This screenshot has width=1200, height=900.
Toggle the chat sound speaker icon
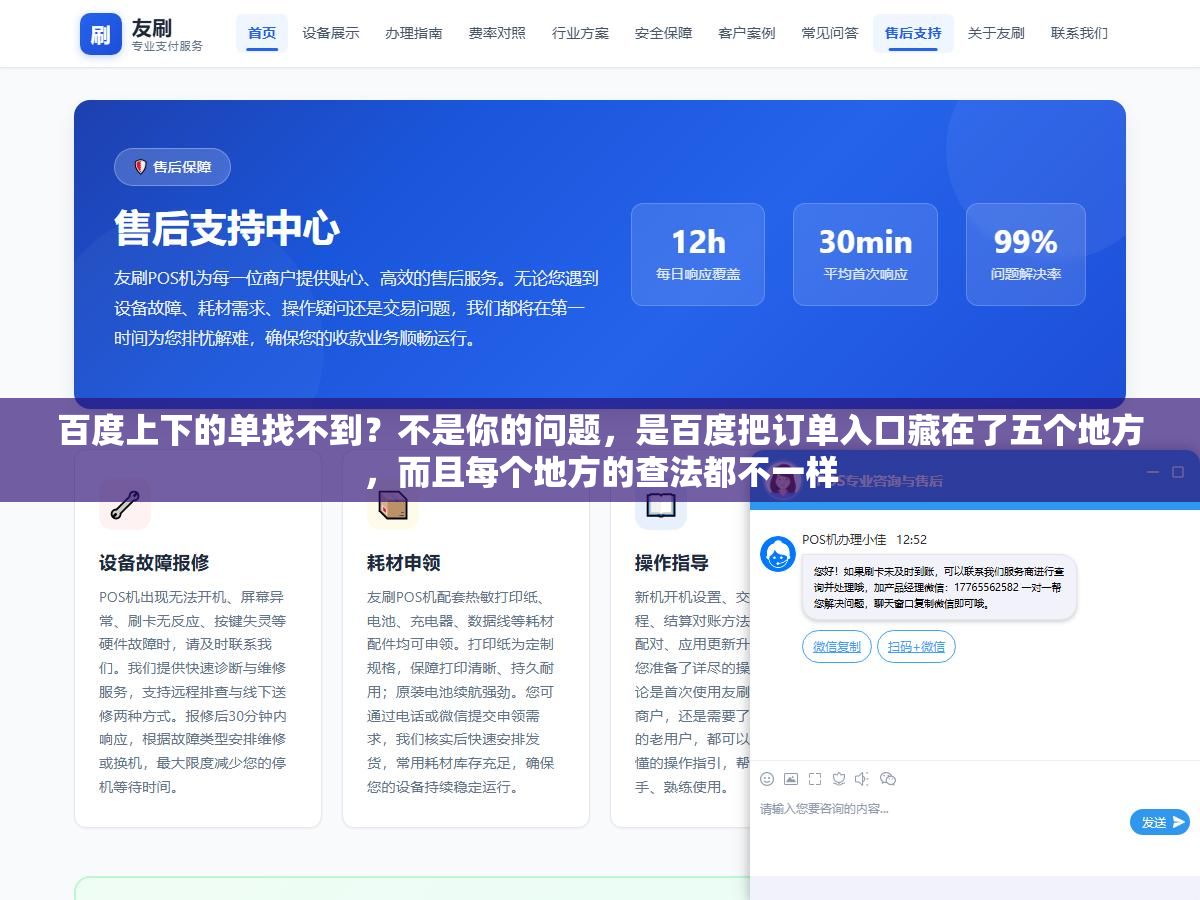tap(862, 779)
